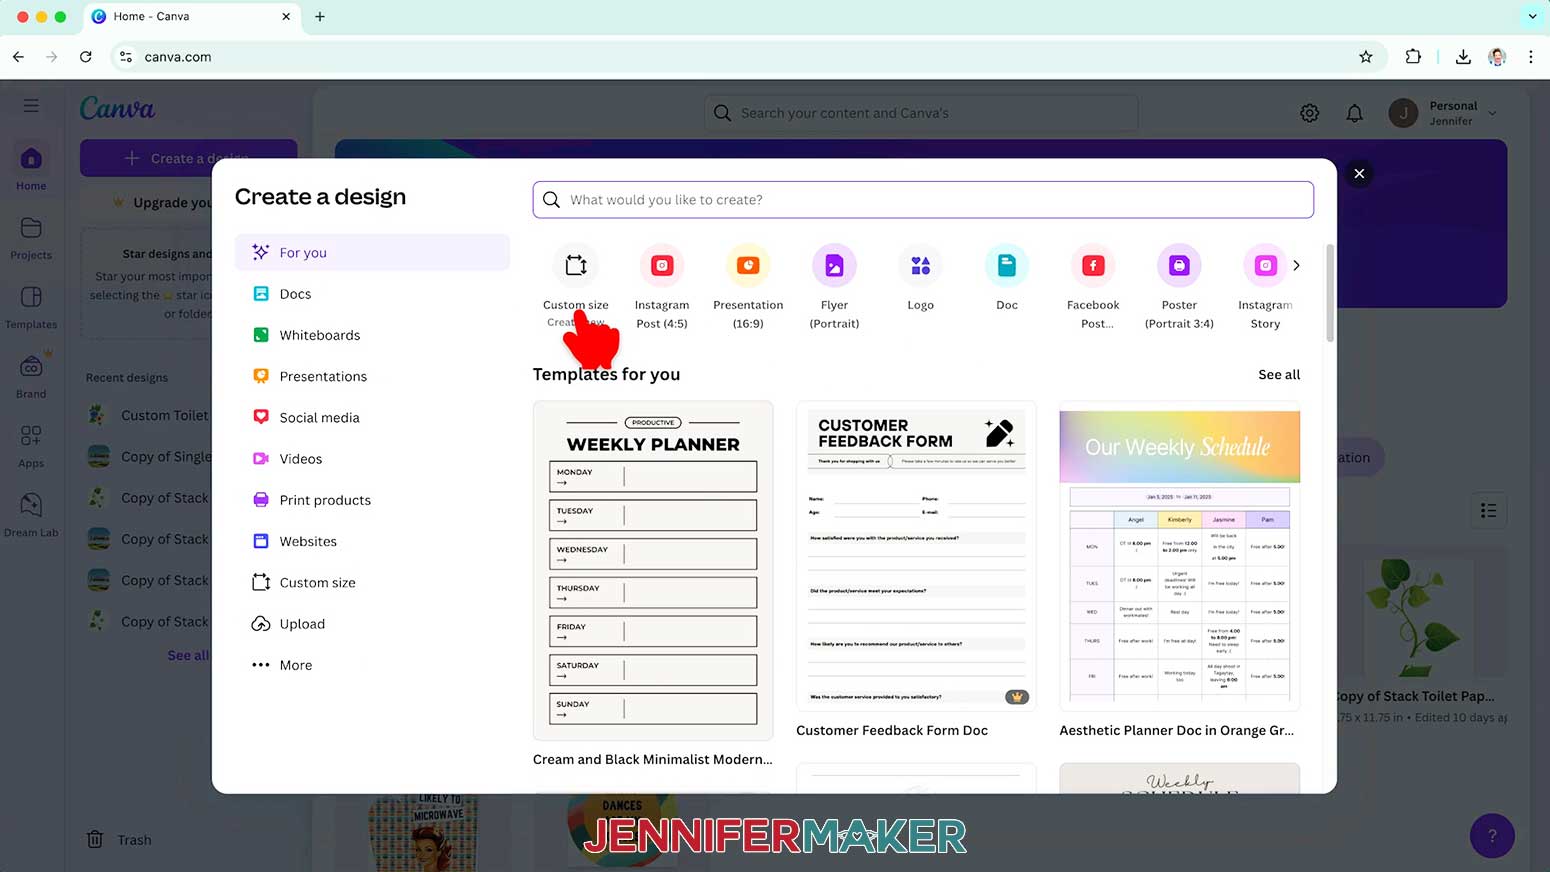
Task: Open Dream Lab in the sidebar
Action: [31, 515]
